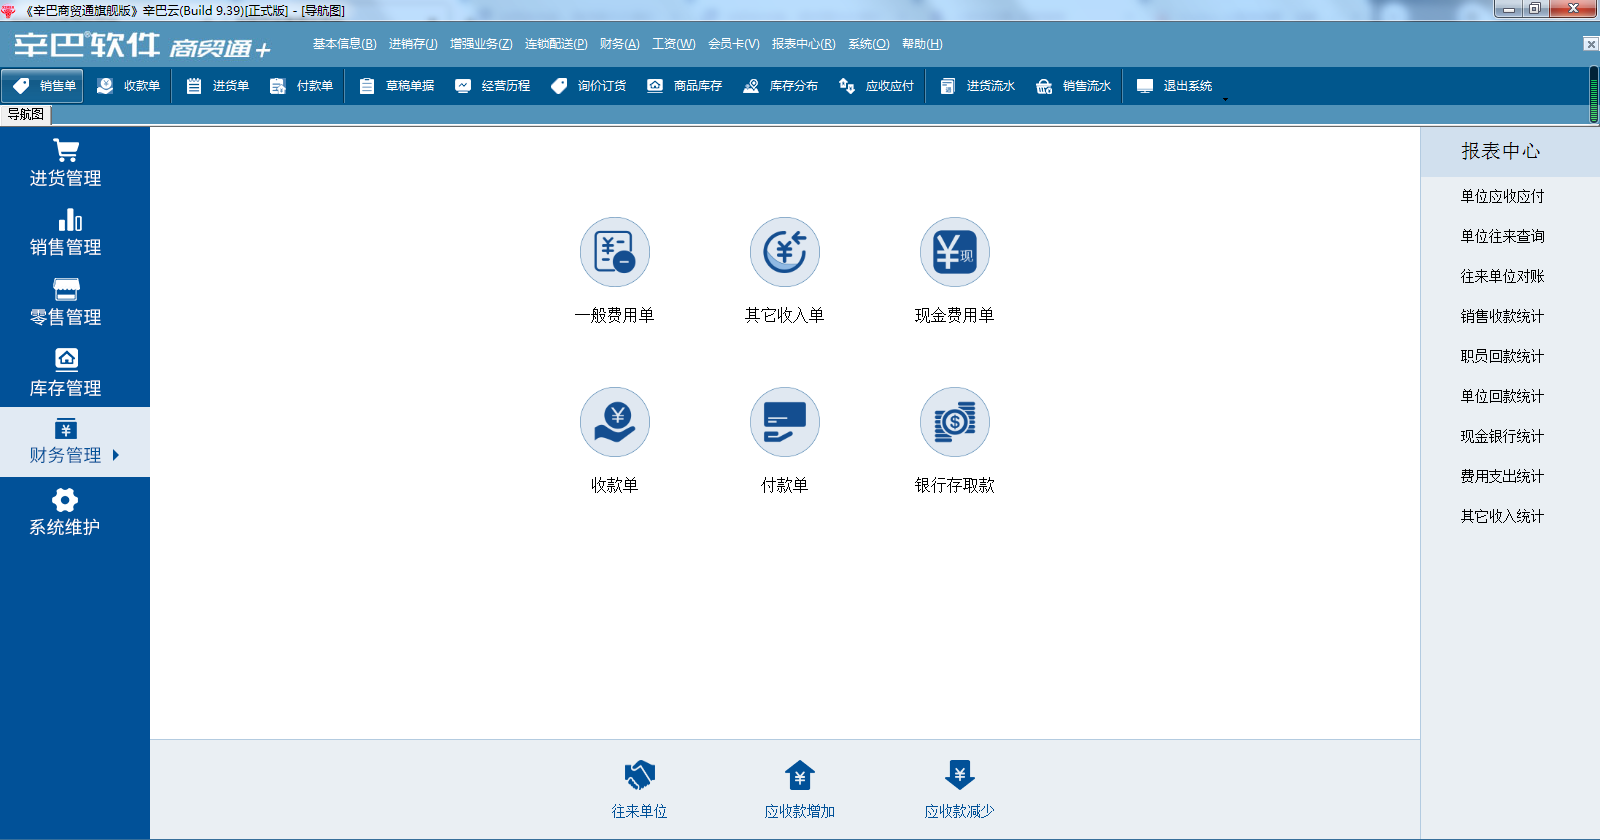
Task: Expand the toolbar overflow arrow
Action: point(1225,99)
